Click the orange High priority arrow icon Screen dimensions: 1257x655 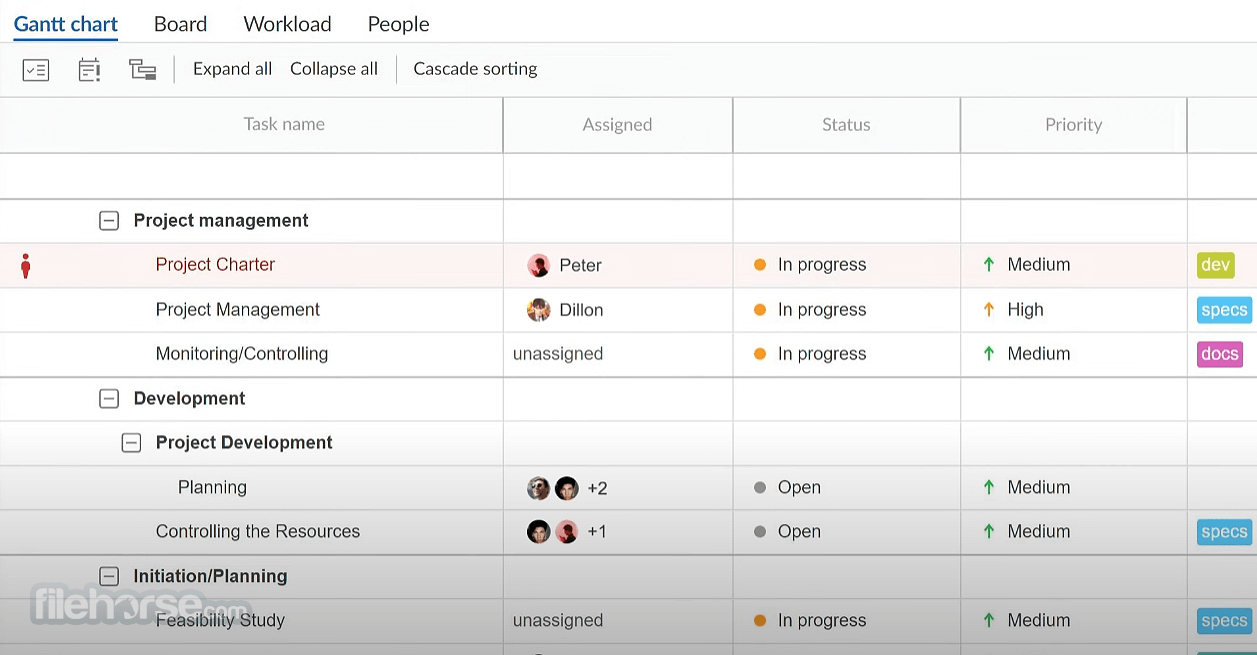tap(989, 310)
